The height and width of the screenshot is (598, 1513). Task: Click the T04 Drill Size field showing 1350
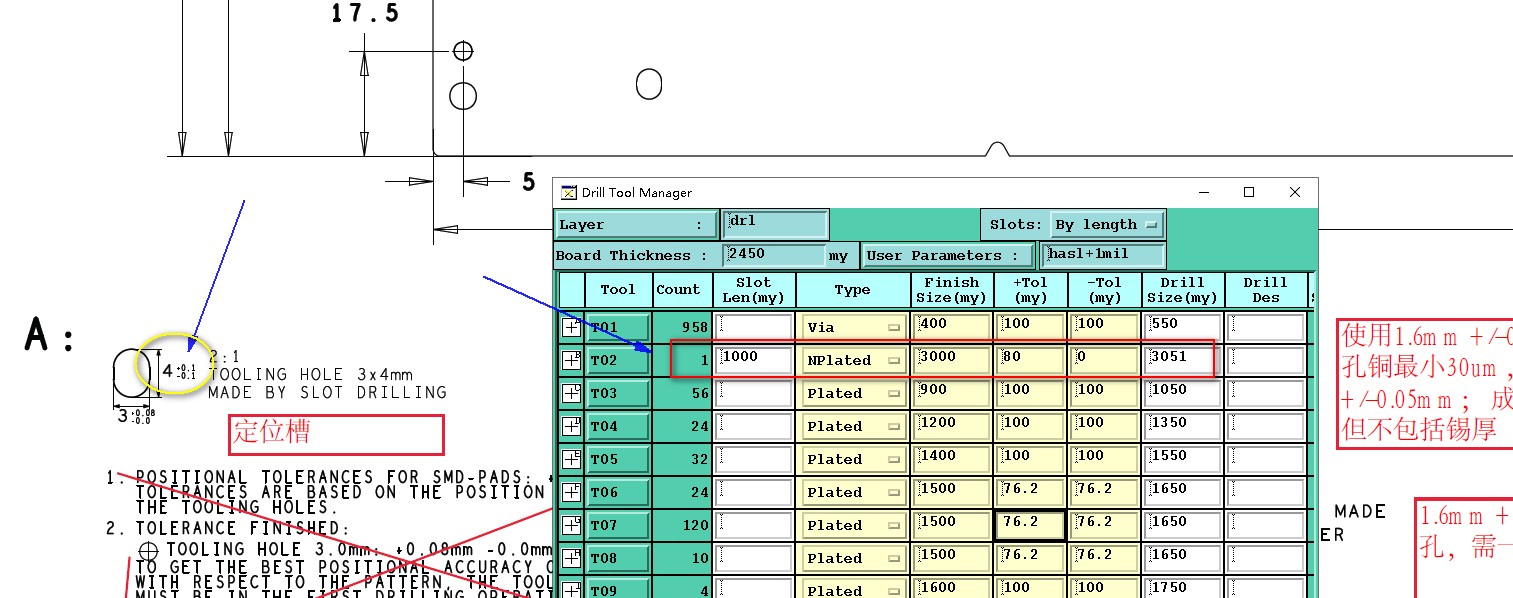click(x=1183, y=426)
